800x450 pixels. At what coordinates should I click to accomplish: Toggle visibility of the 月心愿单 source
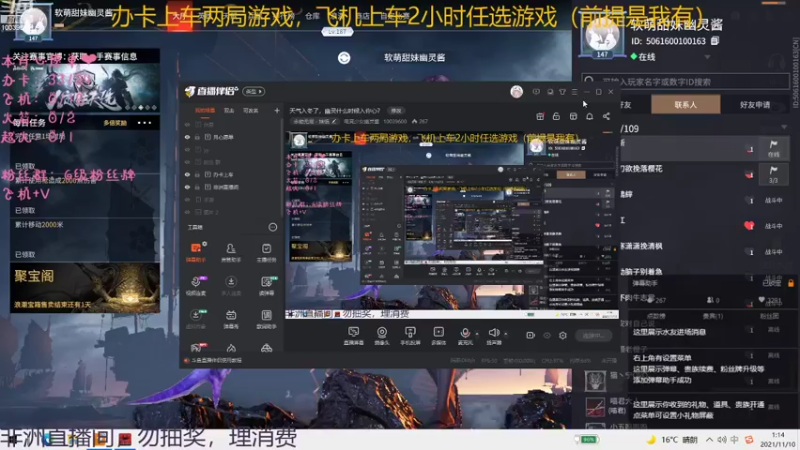(x=187, y=137)
